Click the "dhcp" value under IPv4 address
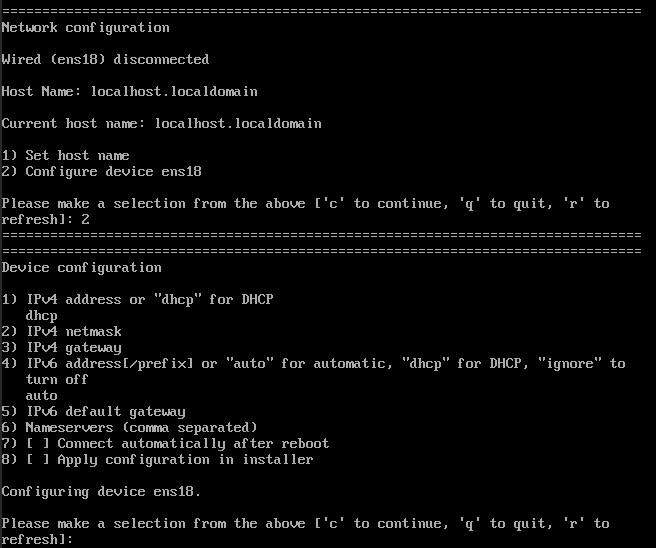Image resolution: width=656 pixels, height=548 pixels. coord(41,315)
